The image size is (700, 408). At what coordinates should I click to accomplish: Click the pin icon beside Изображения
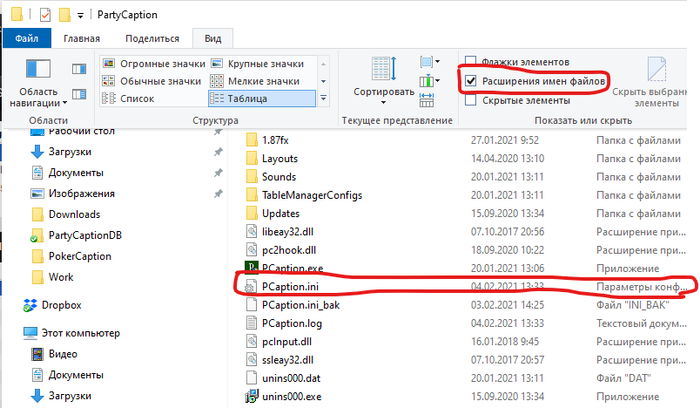218,194
